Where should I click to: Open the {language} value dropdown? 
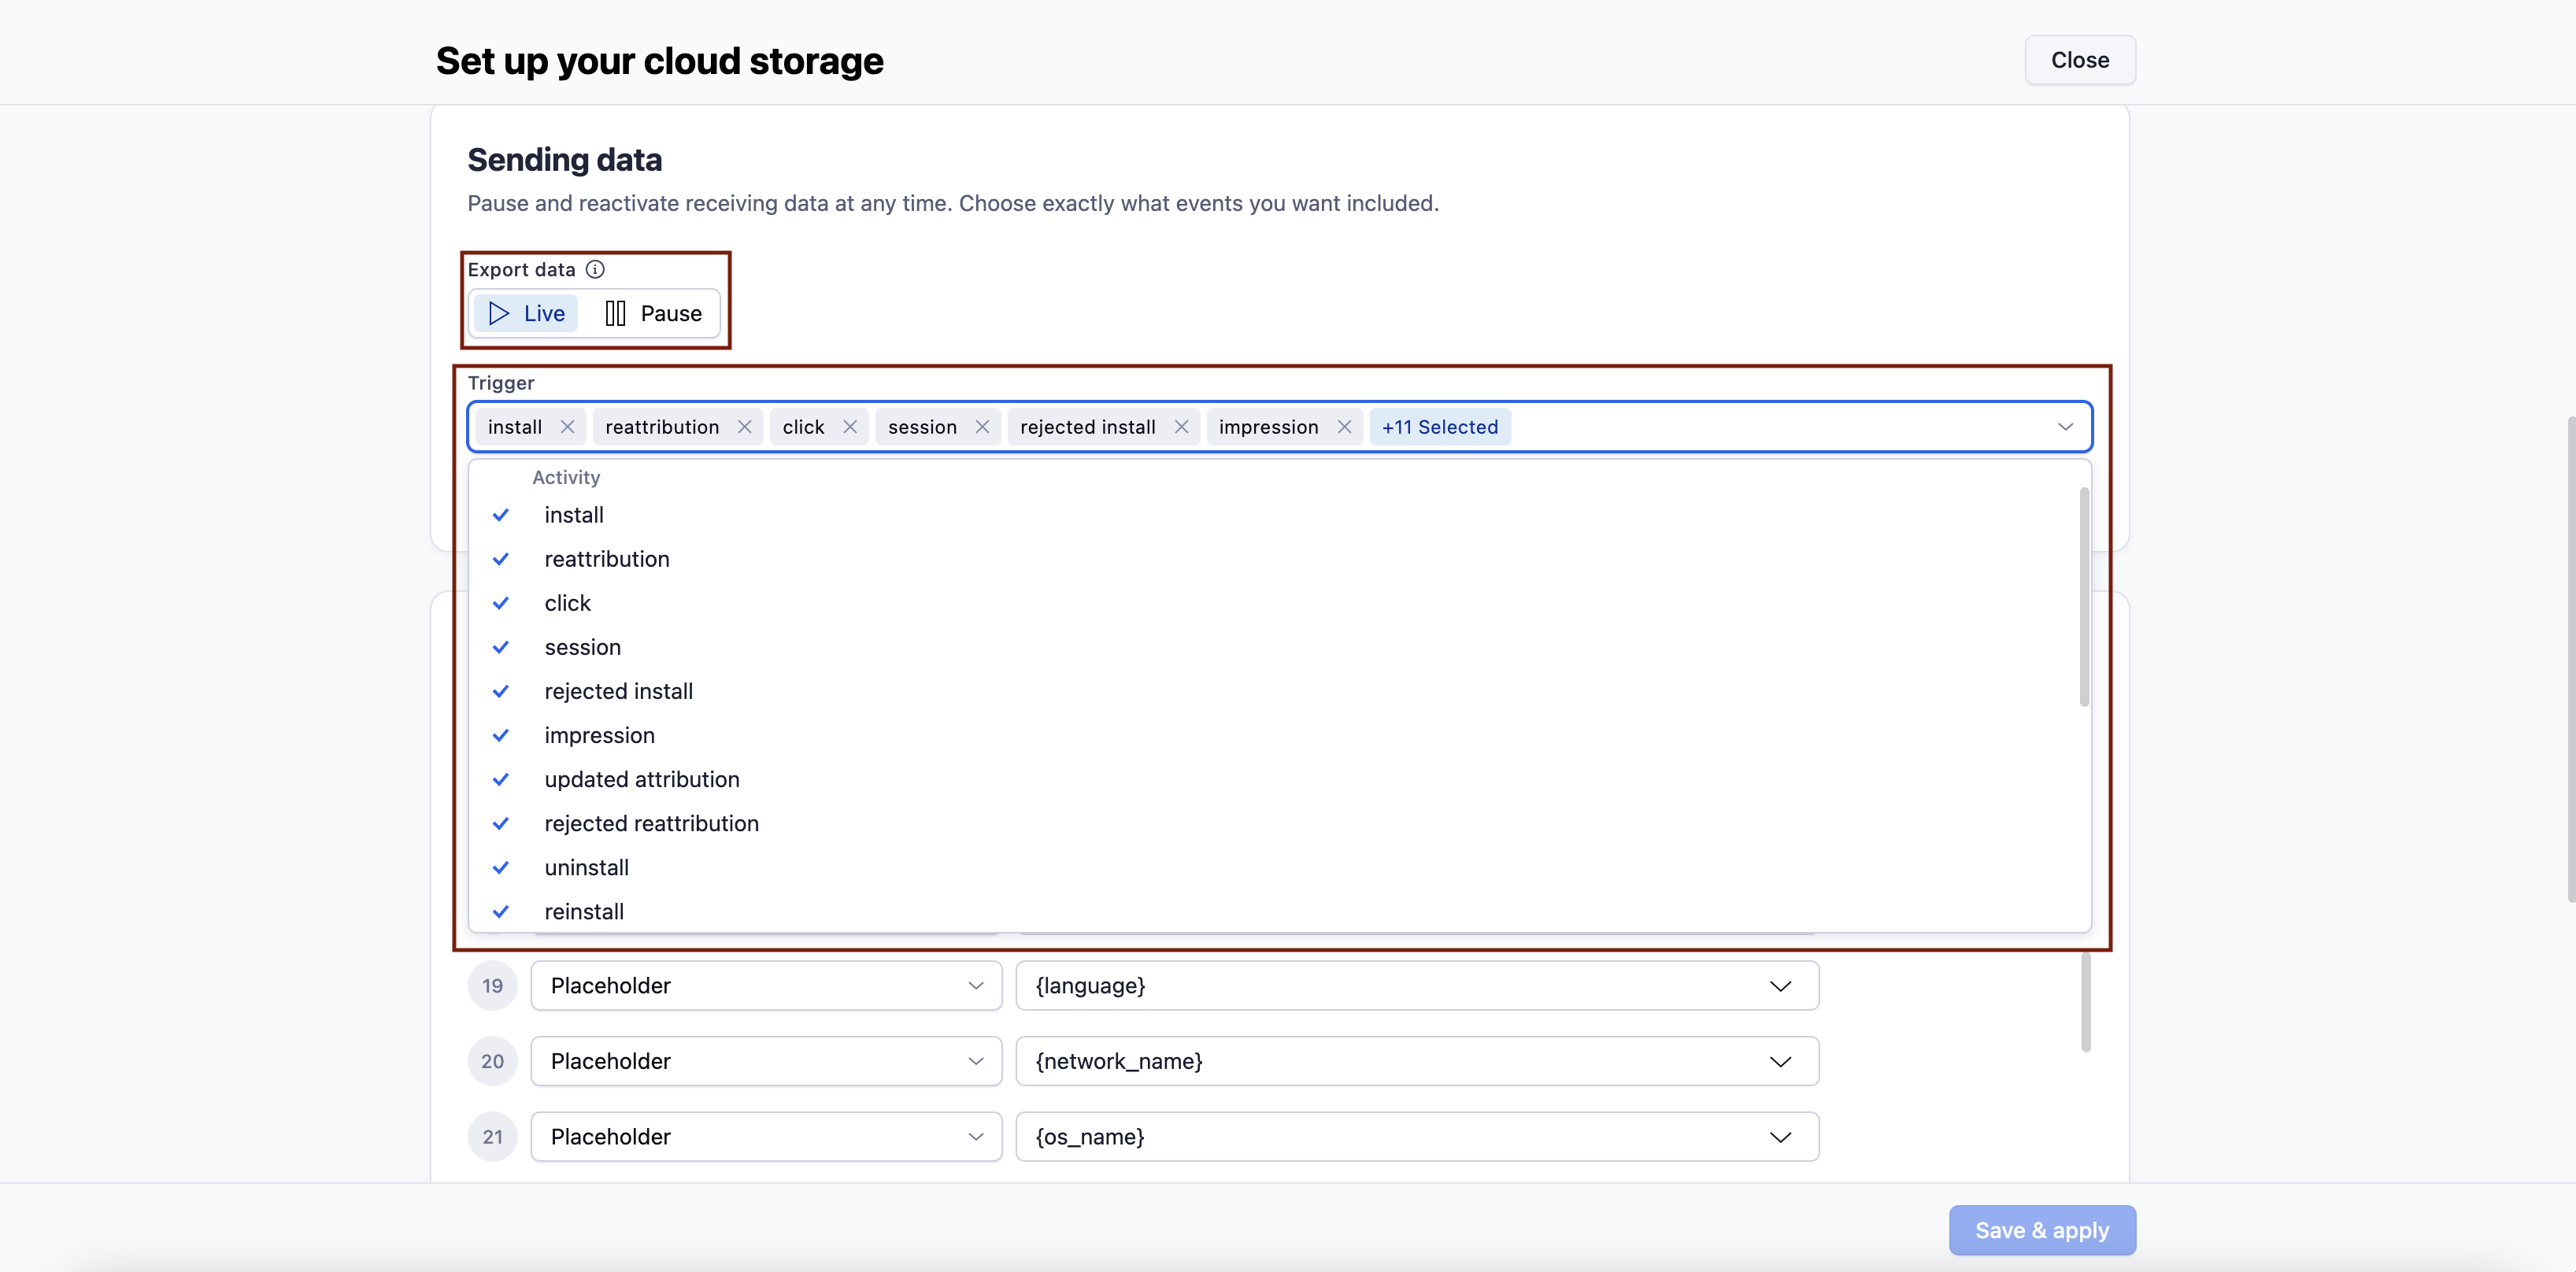pyautogui.click(x=1416, y=986)
